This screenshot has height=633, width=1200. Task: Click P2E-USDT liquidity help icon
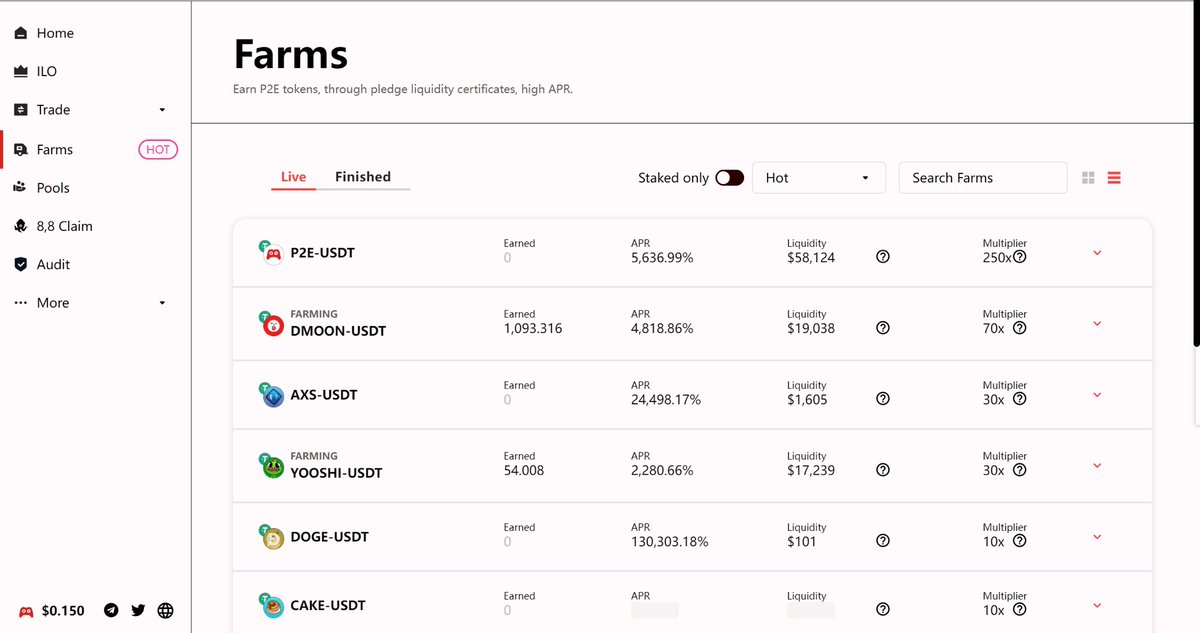click(883, 257)
